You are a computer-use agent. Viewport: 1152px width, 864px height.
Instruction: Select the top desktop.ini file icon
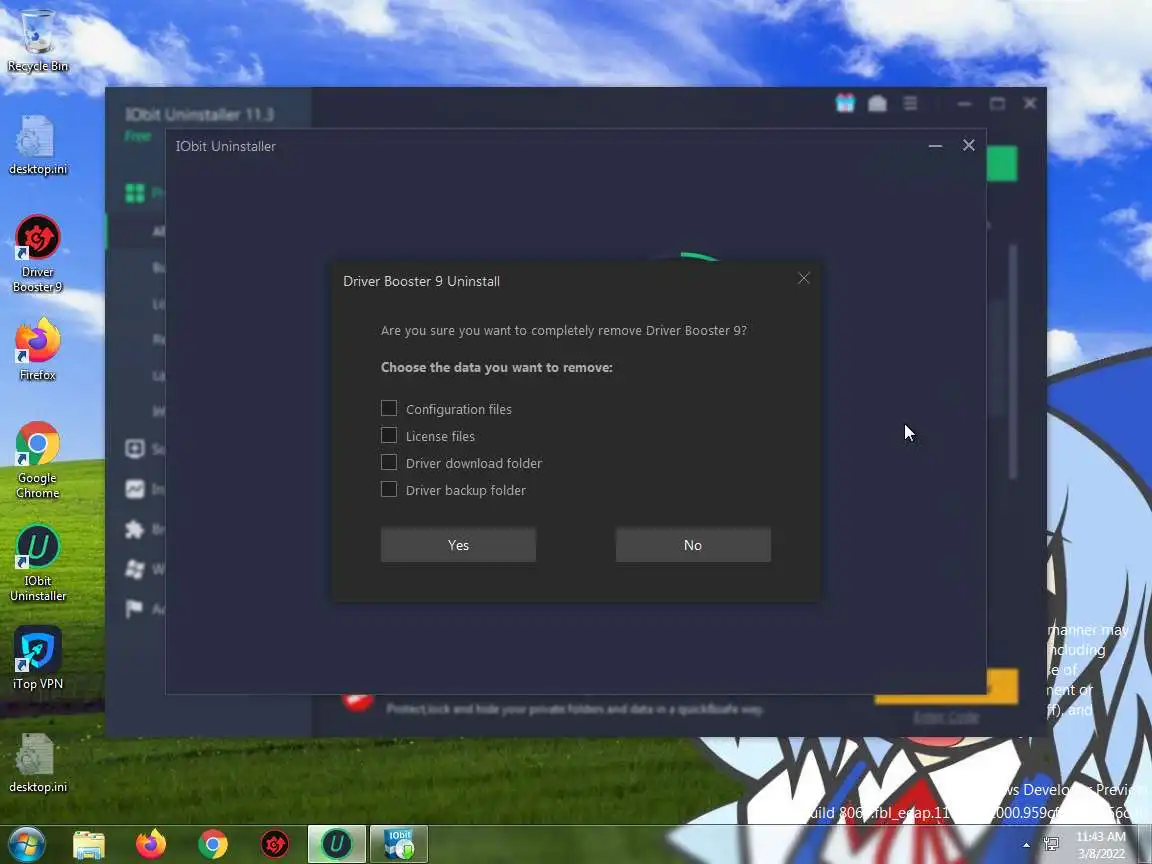pos(37,145)
